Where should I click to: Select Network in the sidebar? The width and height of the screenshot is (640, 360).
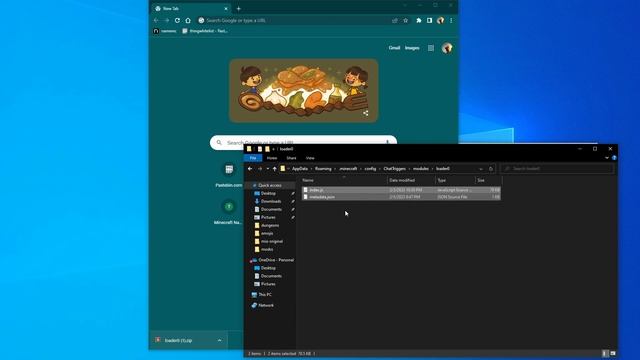(266, 305)
